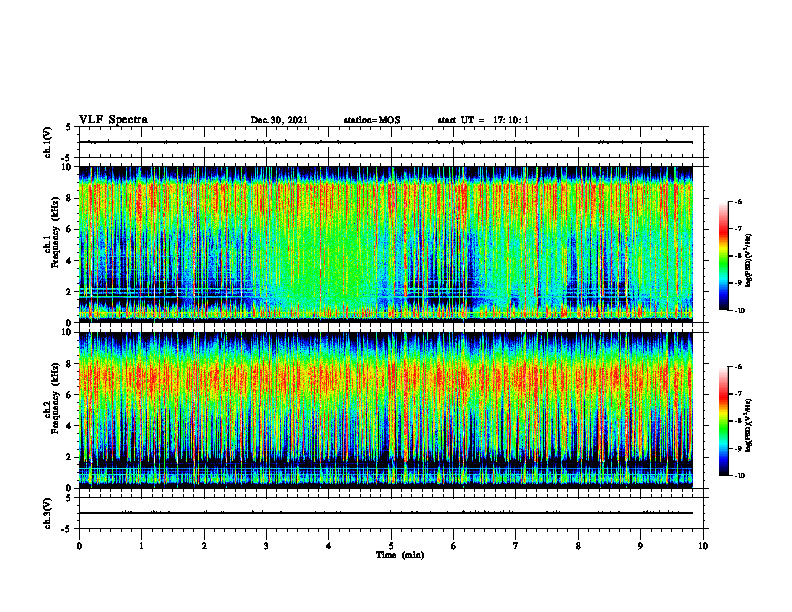Viewport: 792px width, 612px height.
Task: Click the ch.2 color bar log(PSD) label
Action: [749, 425]
